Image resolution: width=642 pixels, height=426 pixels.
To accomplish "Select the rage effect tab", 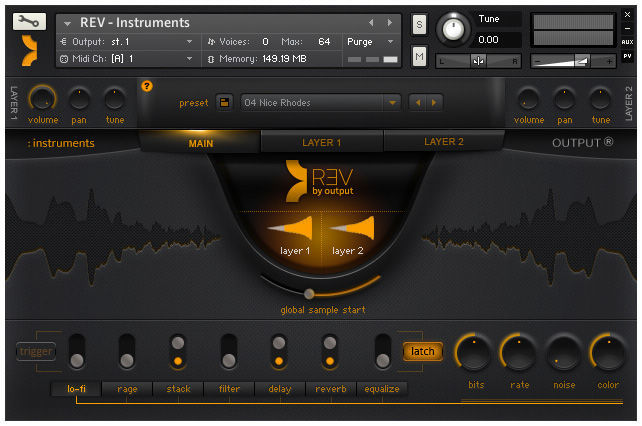I will (127, 389).
